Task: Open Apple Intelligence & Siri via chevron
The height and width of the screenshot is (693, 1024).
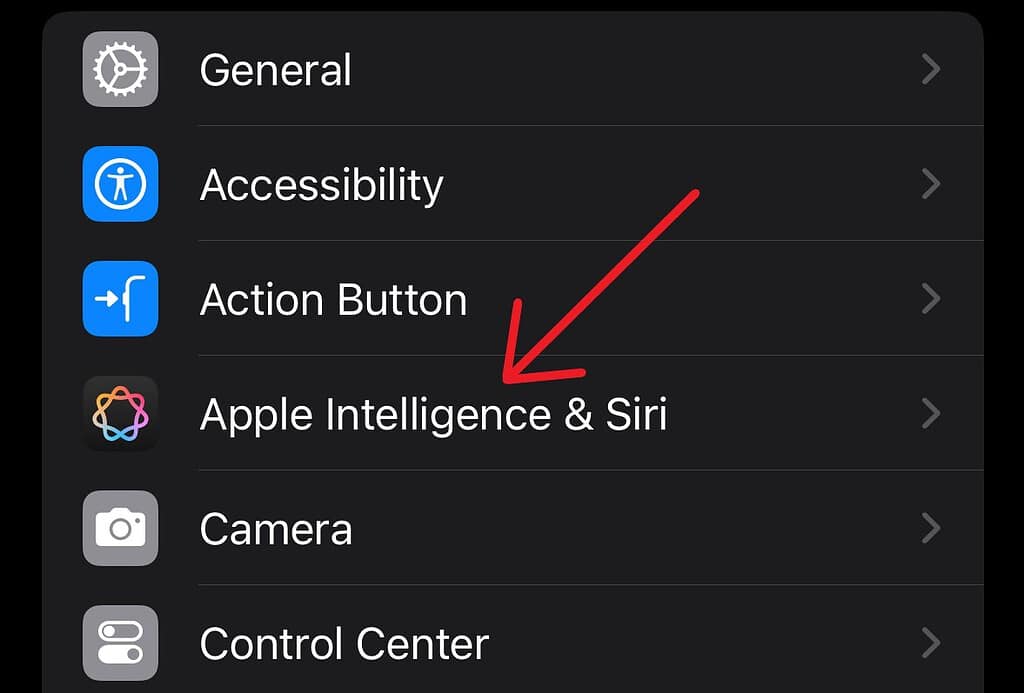Action: pyautogui.click(x=931, y=413)
